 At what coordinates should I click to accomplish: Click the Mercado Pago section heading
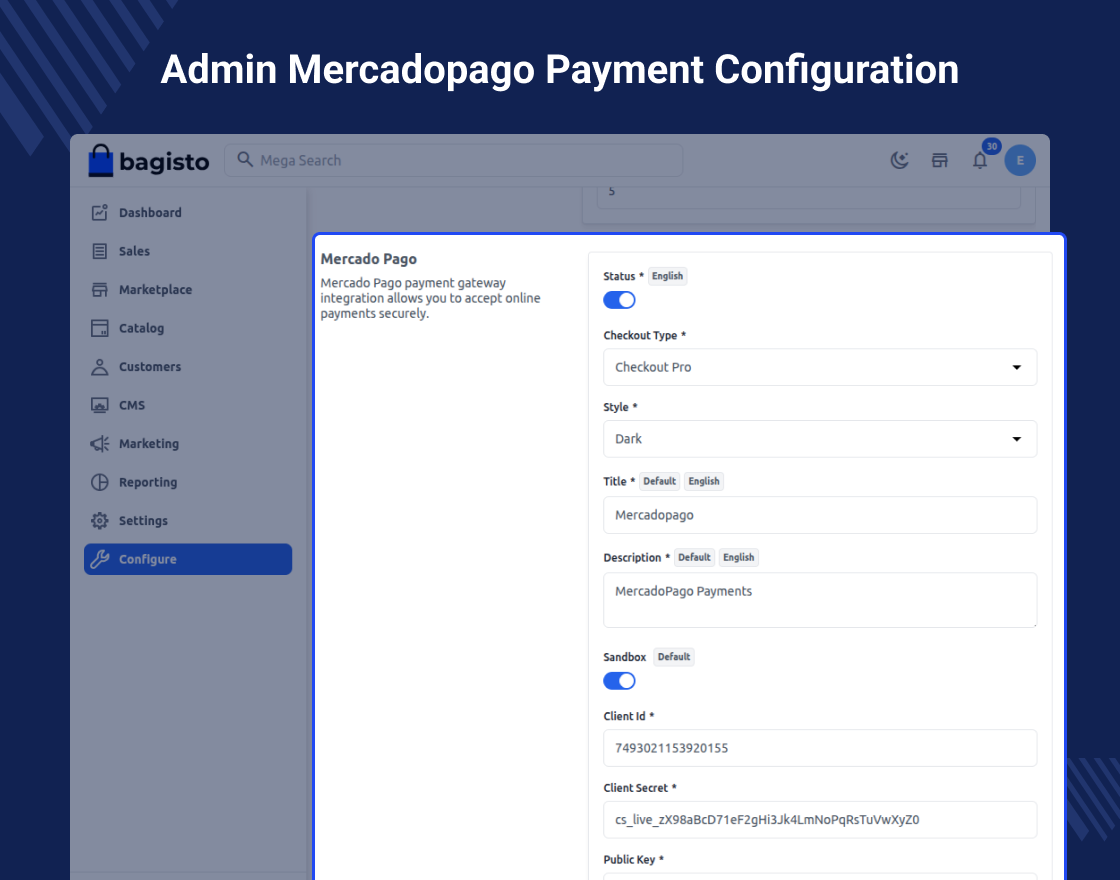pyautogui.click(x=369, y=259)
